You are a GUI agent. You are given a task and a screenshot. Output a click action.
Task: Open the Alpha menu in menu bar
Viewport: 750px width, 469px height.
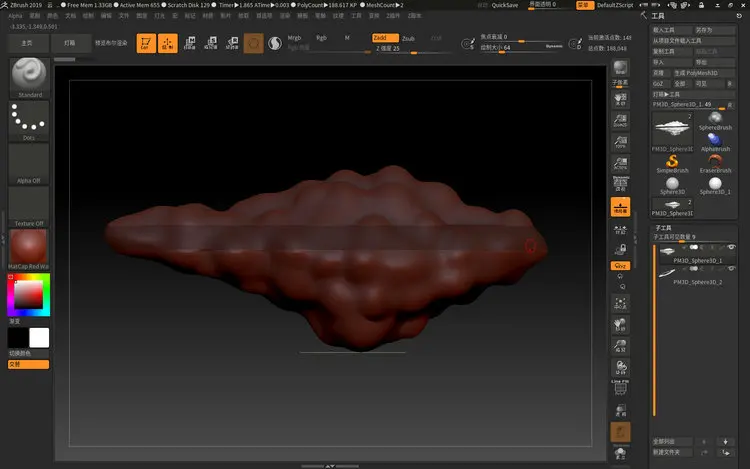[15, 16]
